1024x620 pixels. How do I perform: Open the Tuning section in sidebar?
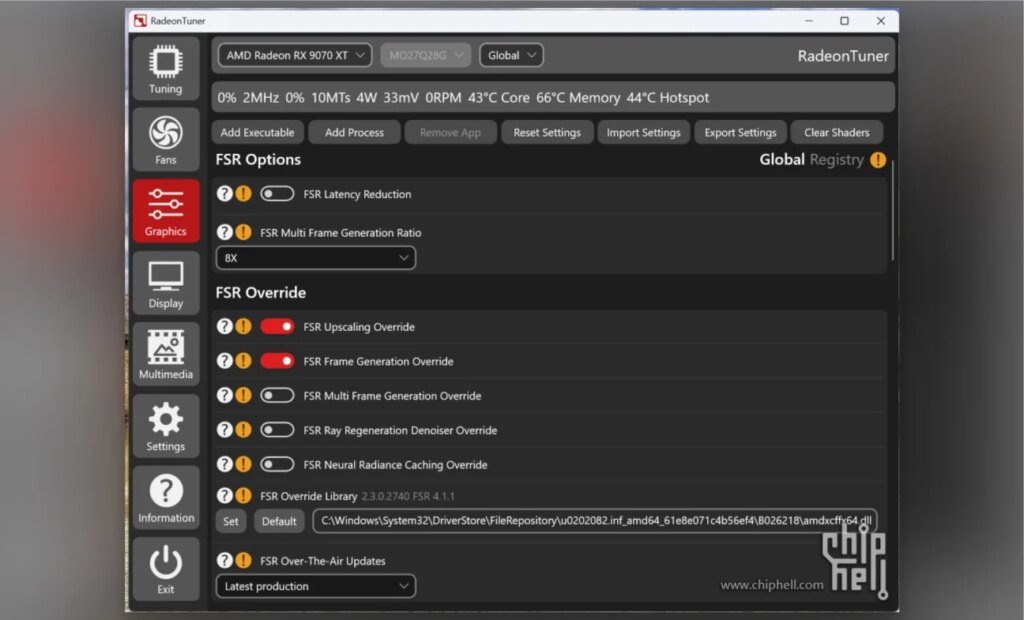165,69
